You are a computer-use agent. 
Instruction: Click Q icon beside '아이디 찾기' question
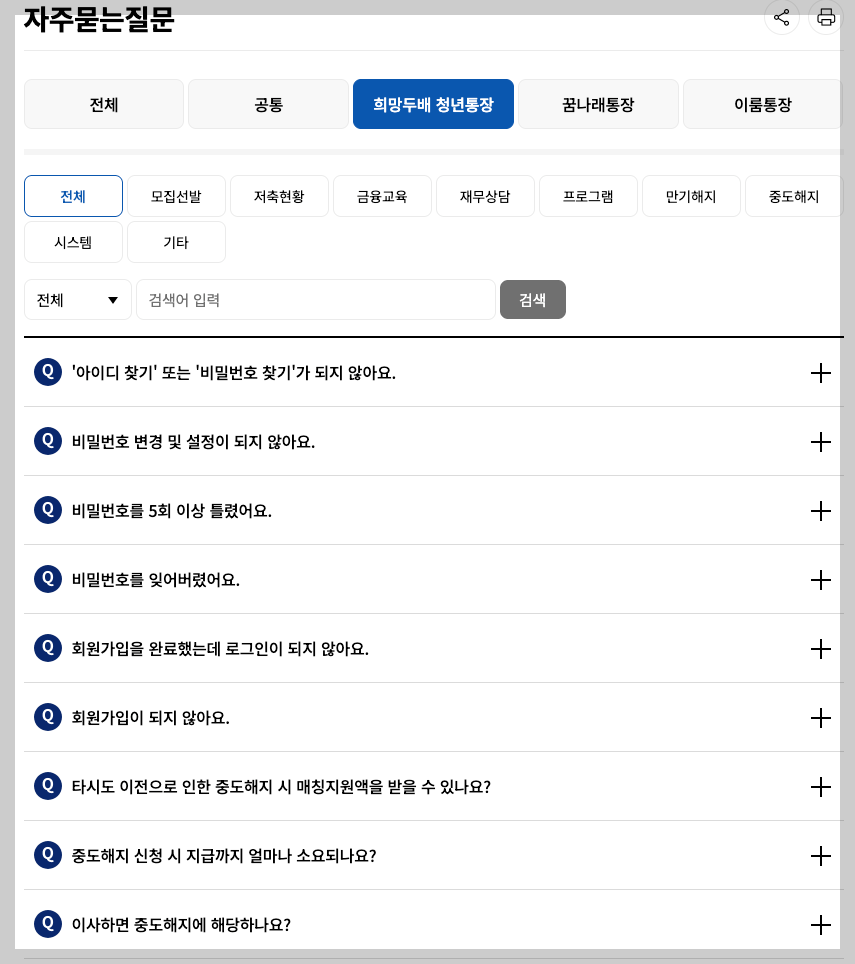[x=48, y=372]
